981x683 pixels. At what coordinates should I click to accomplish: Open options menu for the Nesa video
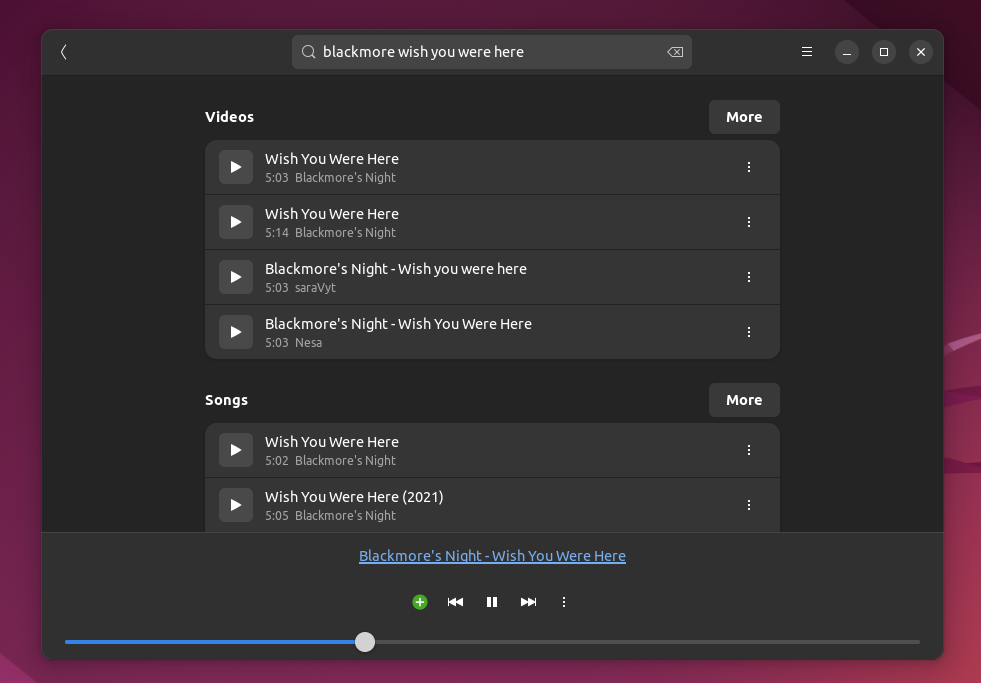tap(749, 332)
